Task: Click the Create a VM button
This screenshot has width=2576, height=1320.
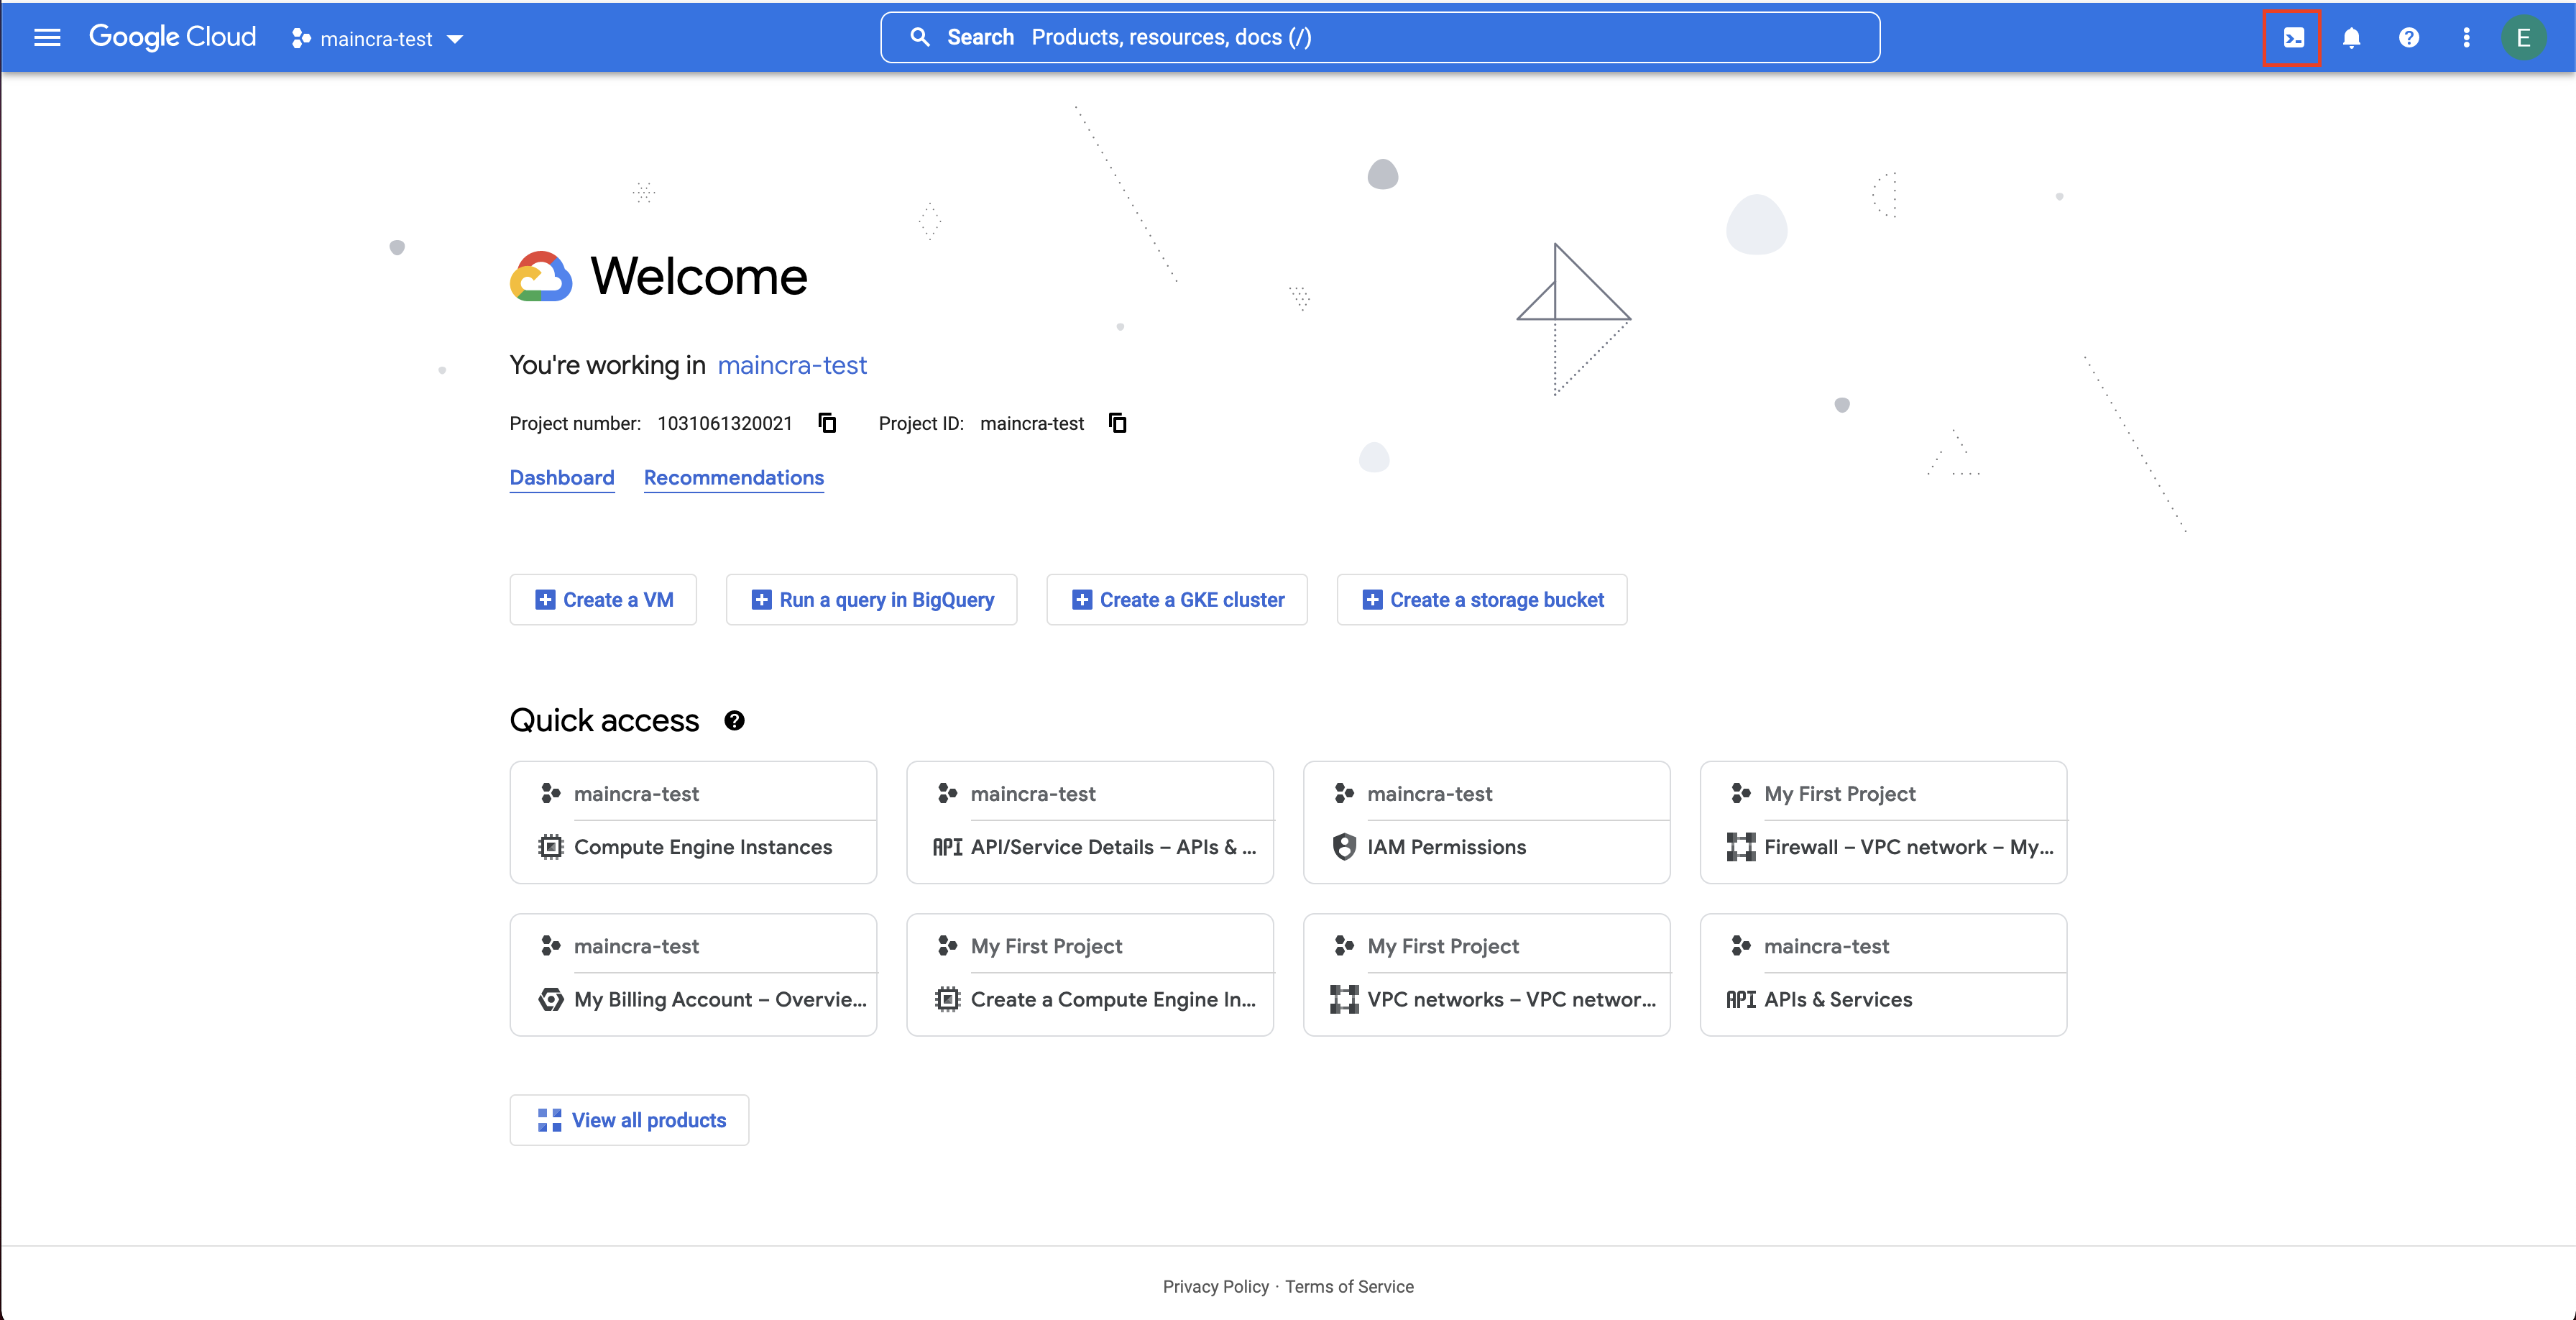Action: [603, 600]
